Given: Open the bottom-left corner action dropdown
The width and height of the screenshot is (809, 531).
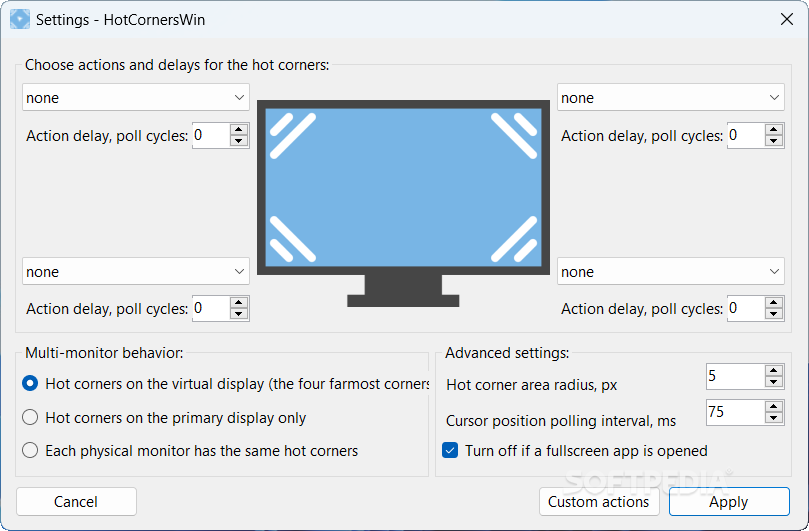Looking at the screenshot, I should click(136, 271).
